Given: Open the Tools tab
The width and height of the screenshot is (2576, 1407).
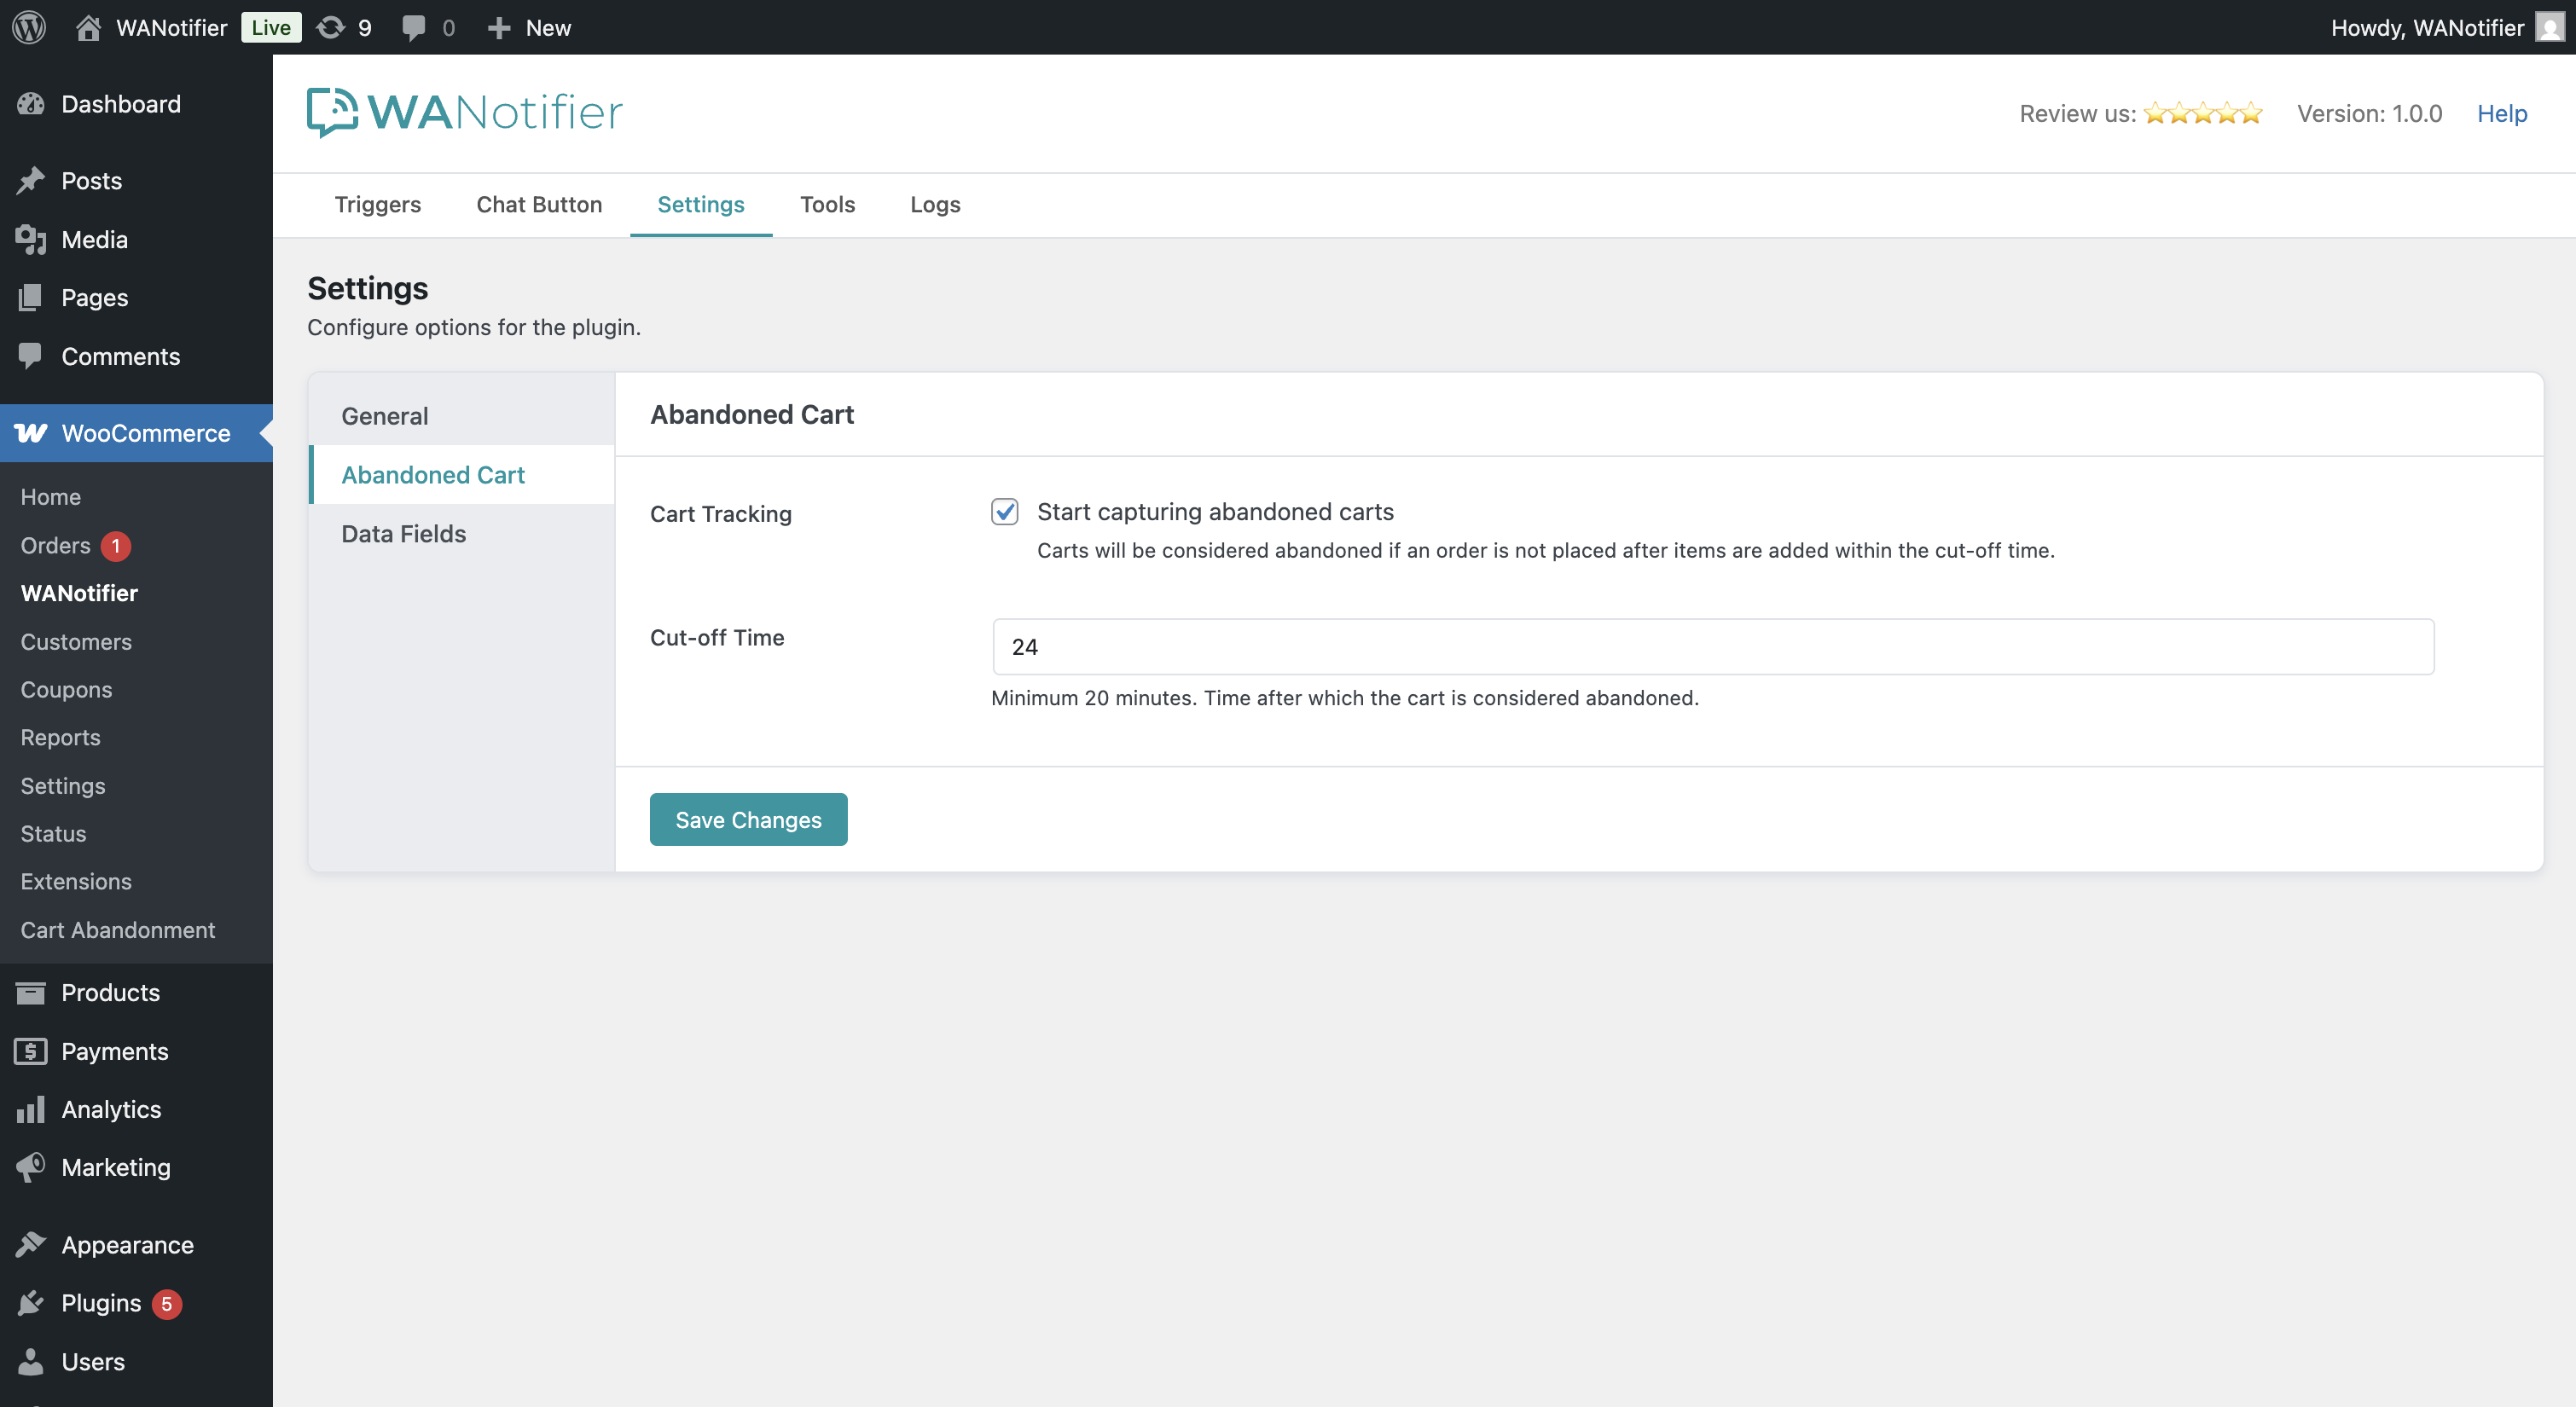Looking at the screenshot, I should (x=827, y=204).
